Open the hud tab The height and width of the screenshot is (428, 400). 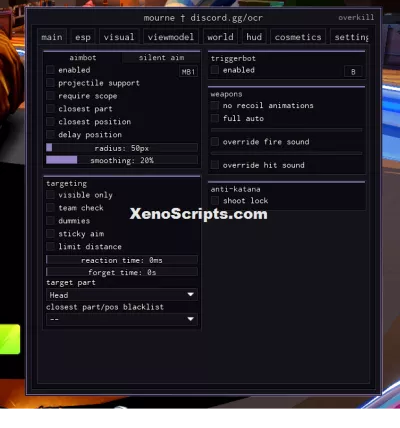[x=254, y=37]
